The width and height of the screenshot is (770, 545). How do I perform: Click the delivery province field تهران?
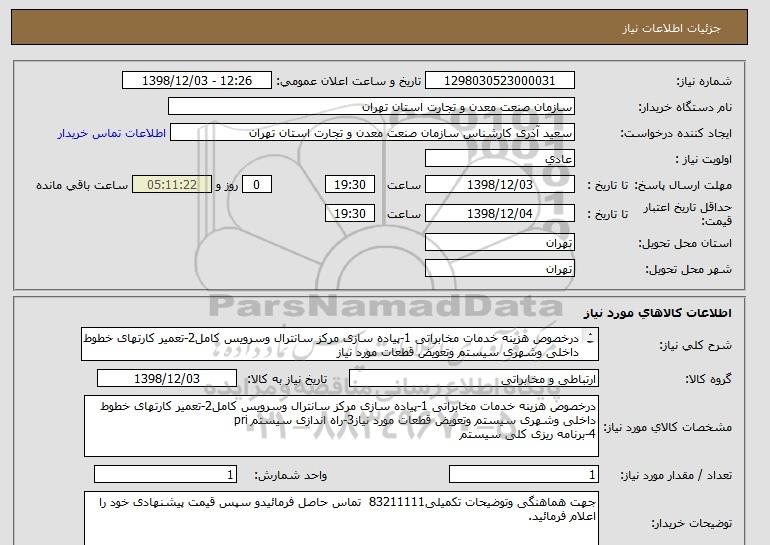pos(499,243)
